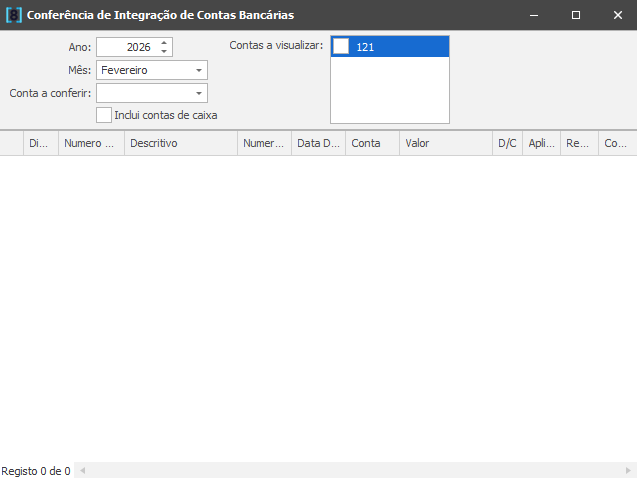The width and height of the screenshot is (637, 478).
Task: Click the application icon in the title bar
Action: point(13,15)
